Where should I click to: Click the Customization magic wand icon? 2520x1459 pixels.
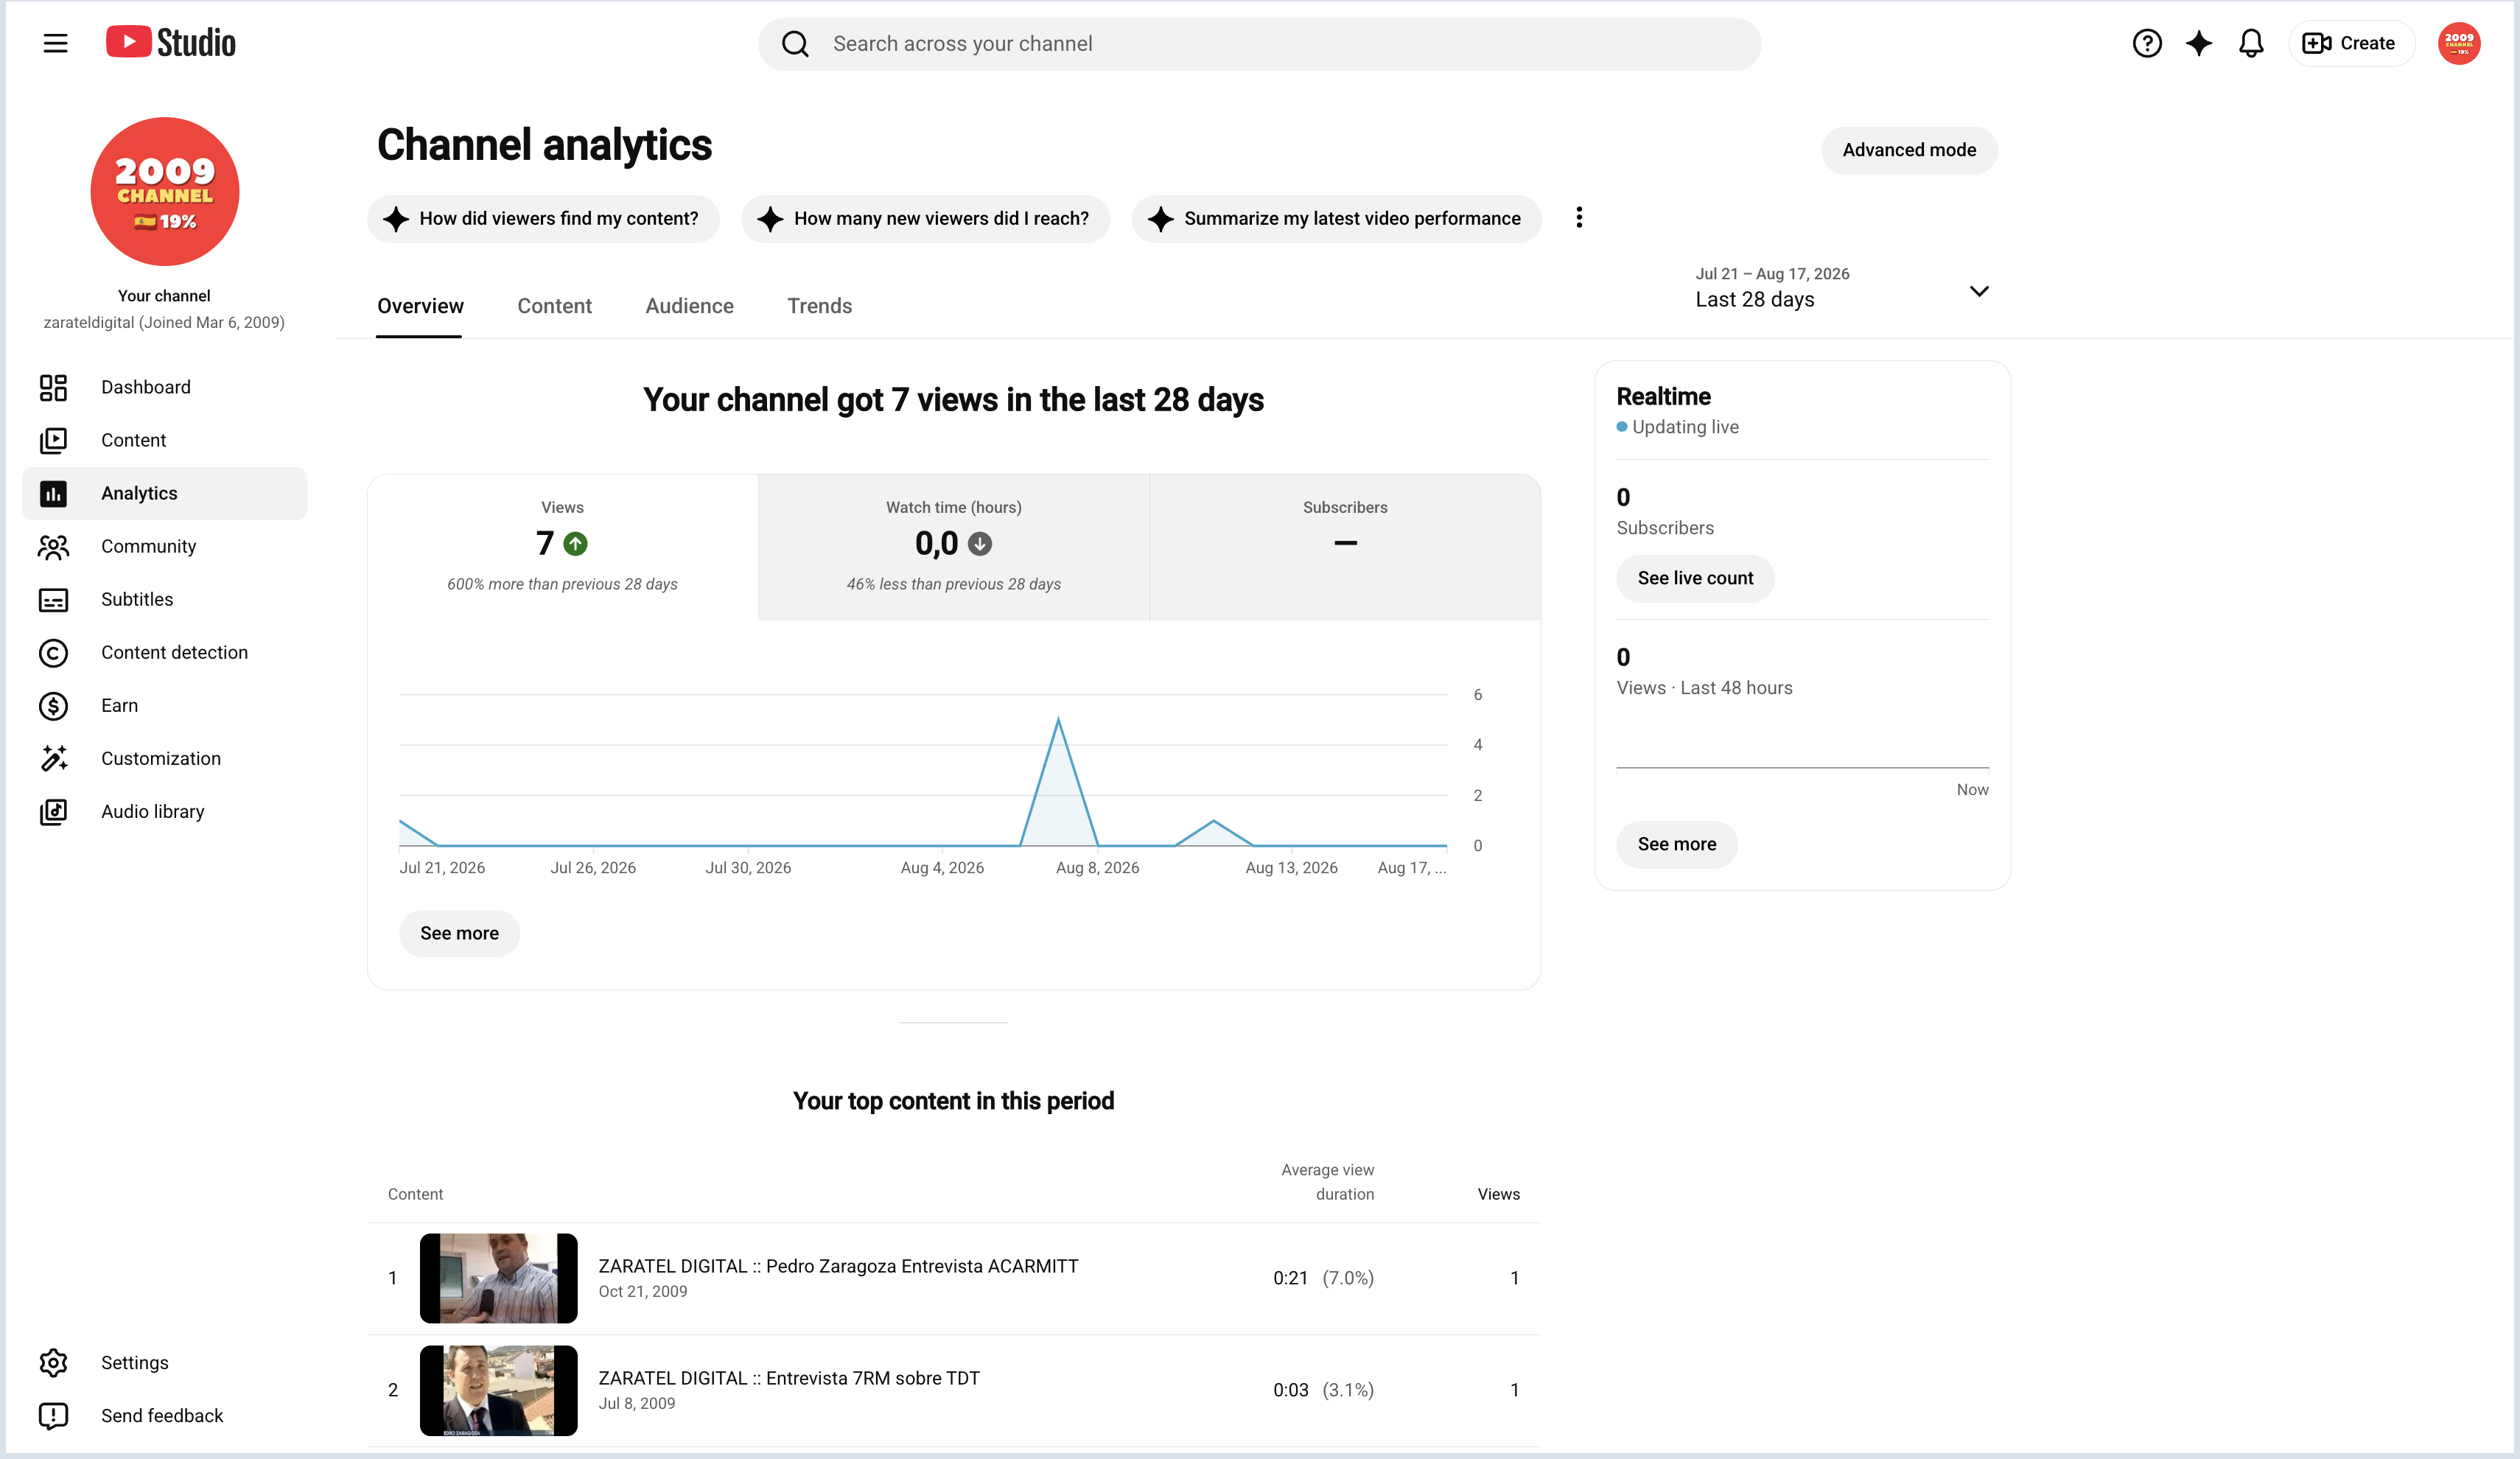53,758
